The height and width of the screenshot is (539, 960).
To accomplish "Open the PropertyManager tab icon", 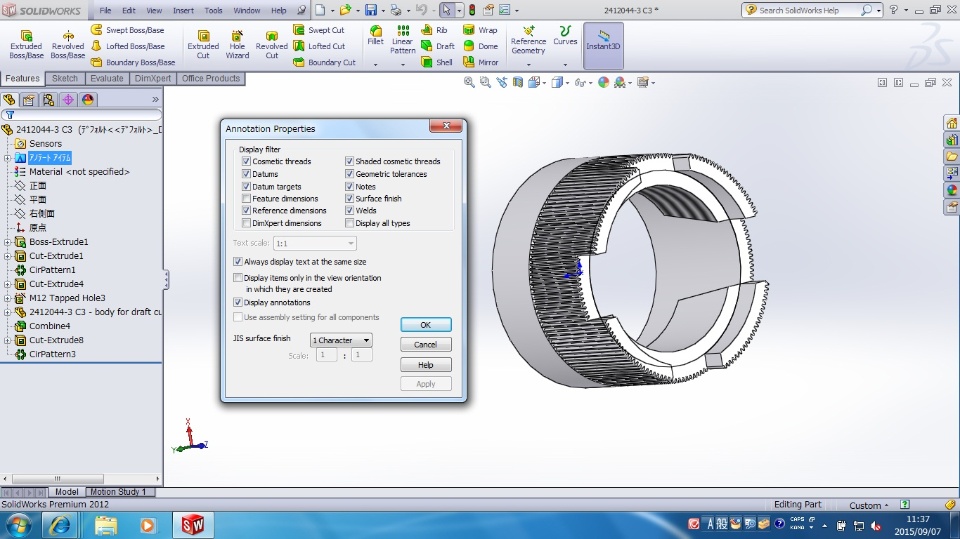I will tap(29, 100).
